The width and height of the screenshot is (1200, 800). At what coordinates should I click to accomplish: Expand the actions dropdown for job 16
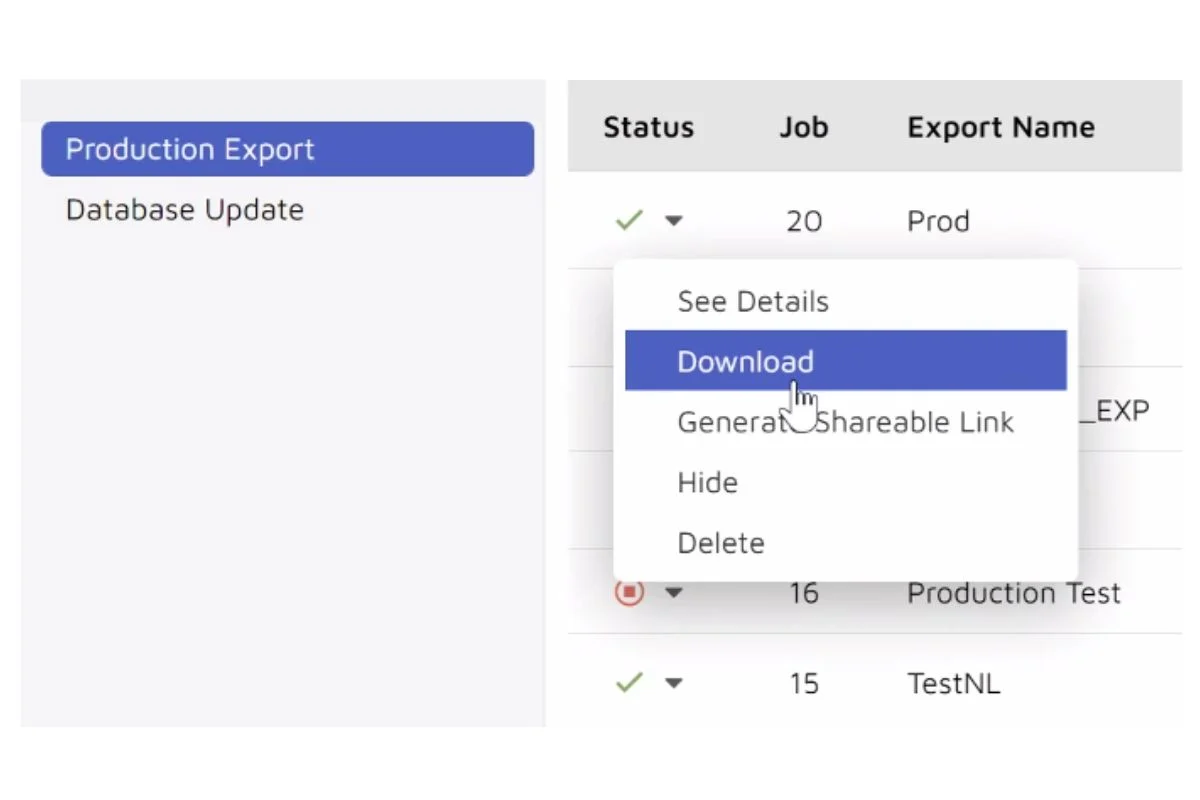[x=673, y=594]
